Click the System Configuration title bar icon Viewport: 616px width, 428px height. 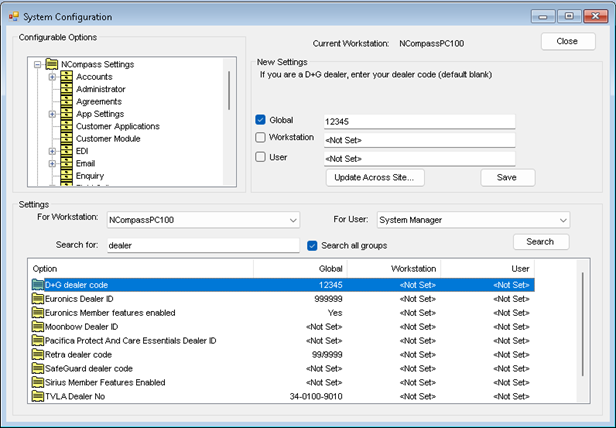tap(14, 17)
